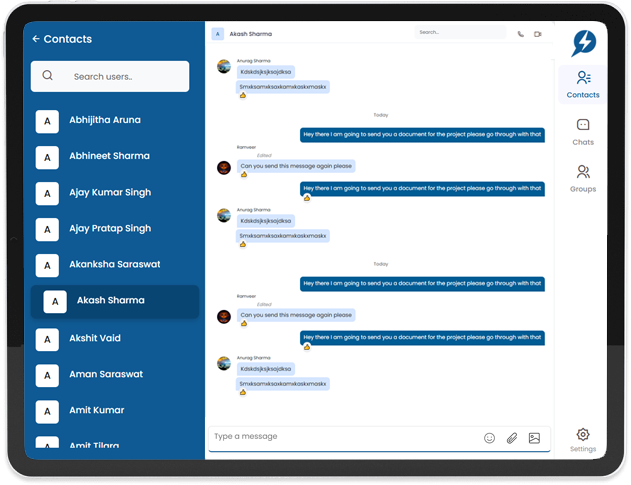Focus the Type a message field
This screenshot has height=485, width=631.
coord(340,437)
